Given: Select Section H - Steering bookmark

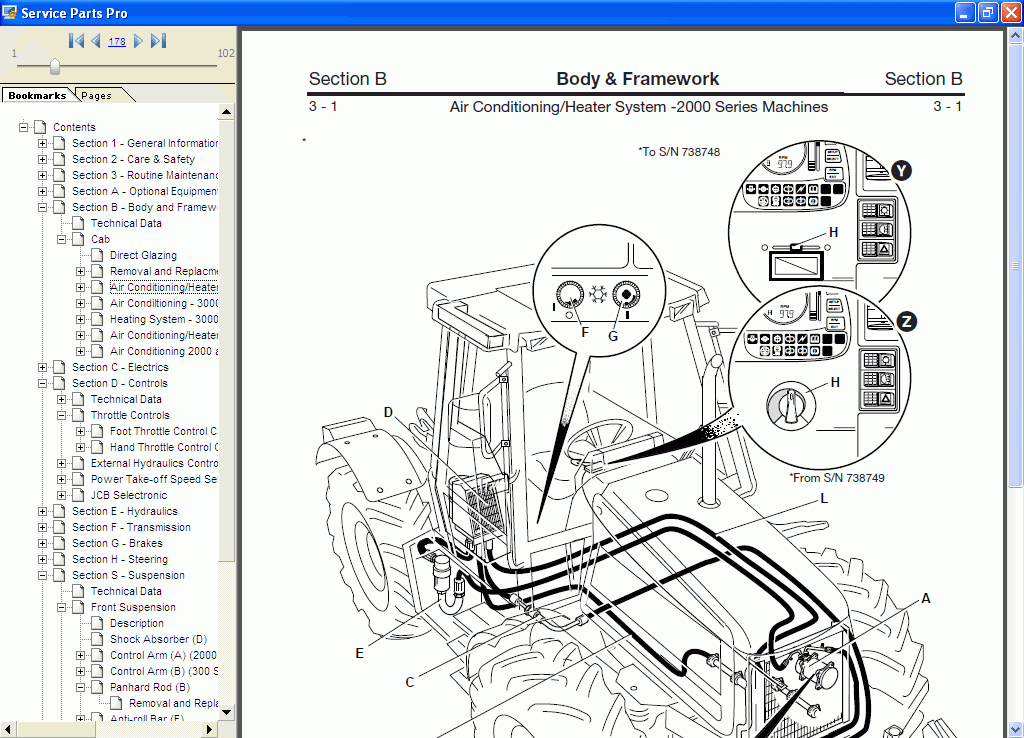Looking at the screenshot, I should coord(119,559).
